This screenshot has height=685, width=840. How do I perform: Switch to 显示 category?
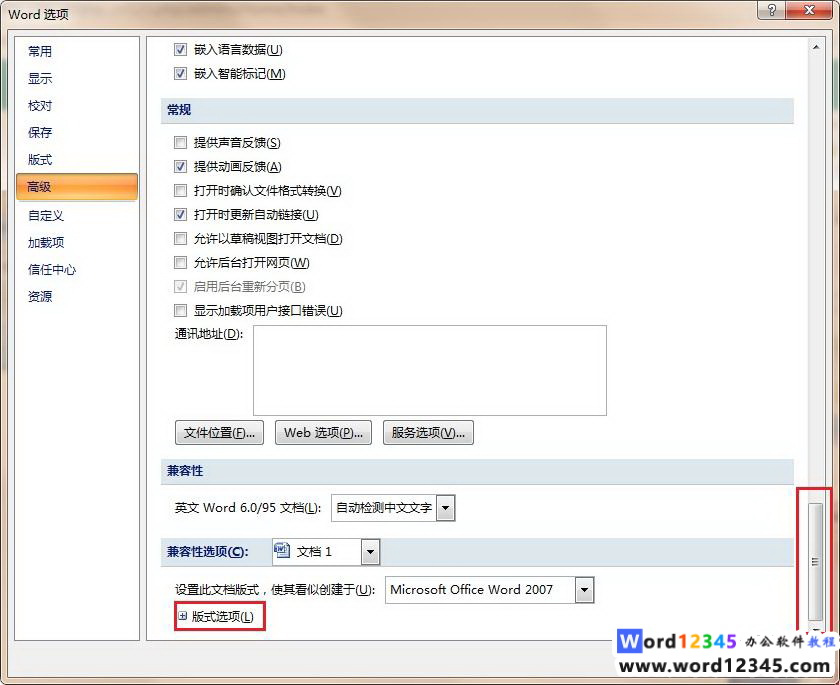pos(40,78)
